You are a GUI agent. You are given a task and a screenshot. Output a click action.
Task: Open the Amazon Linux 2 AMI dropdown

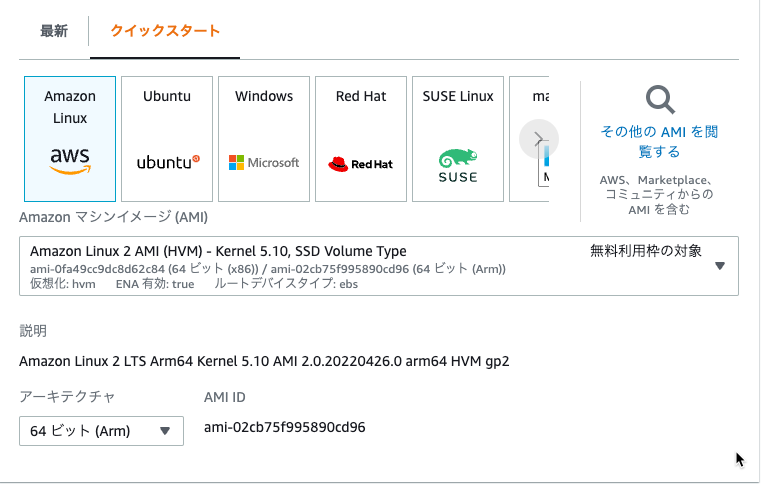click(379, 266)
